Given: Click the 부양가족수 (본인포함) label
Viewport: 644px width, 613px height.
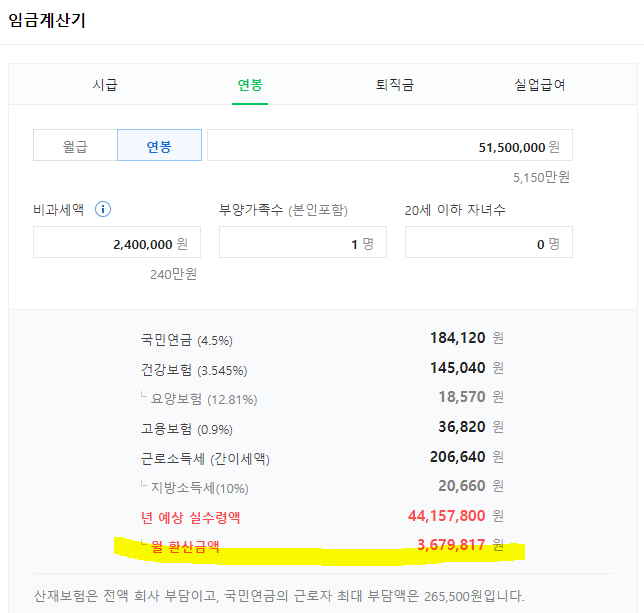Looking at the screenshot, I should (x=283, y=210).
